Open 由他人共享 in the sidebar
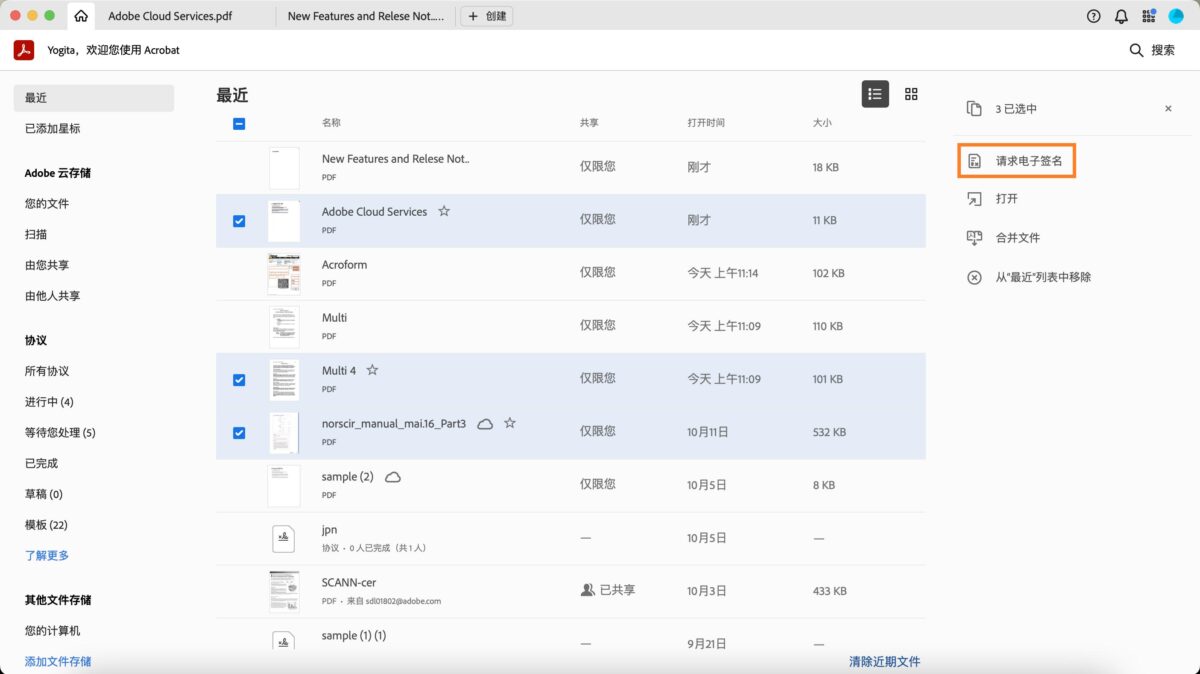 [x=53, y=296]
